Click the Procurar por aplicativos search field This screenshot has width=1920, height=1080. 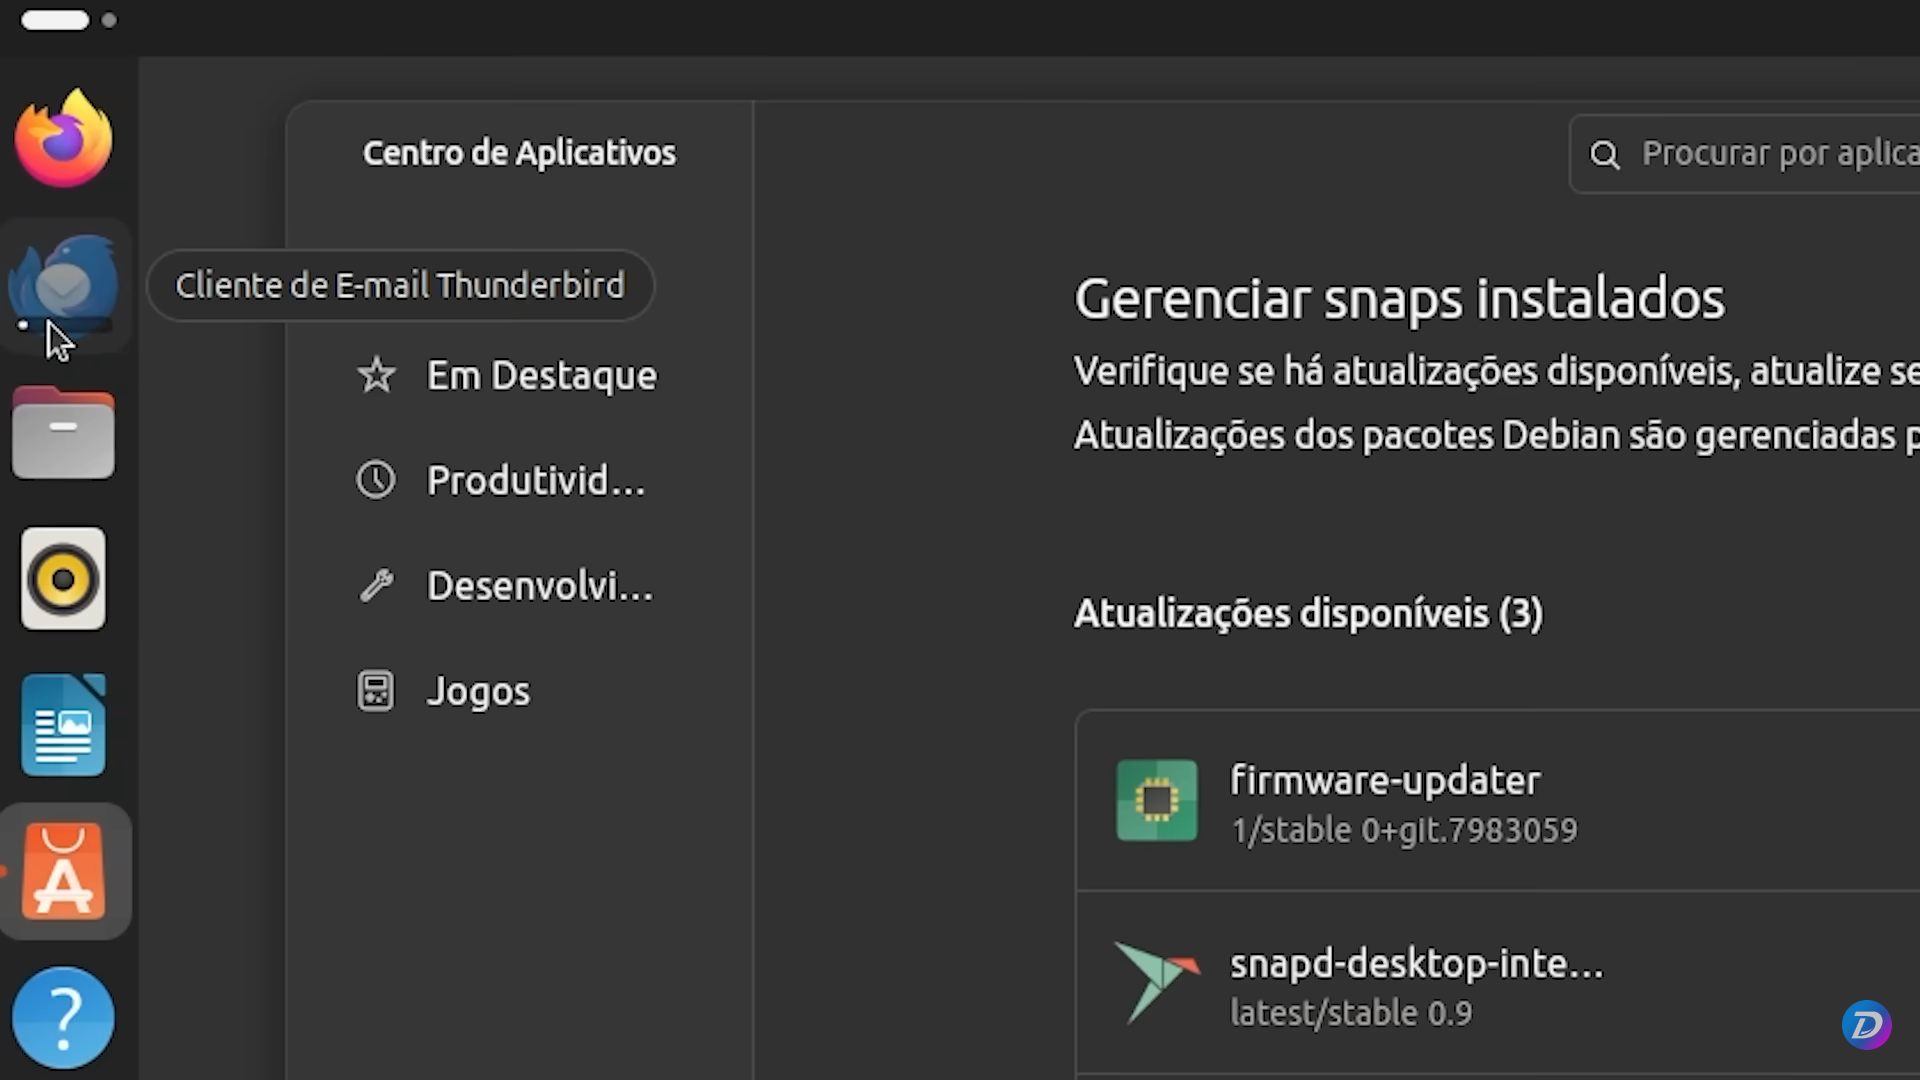[1780, 154]
